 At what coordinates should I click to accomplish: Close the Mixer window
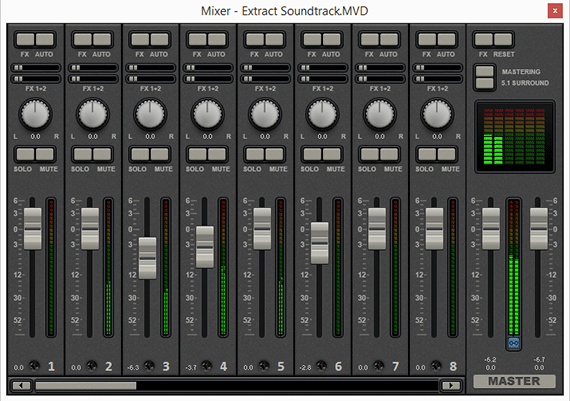click(555, 11)
